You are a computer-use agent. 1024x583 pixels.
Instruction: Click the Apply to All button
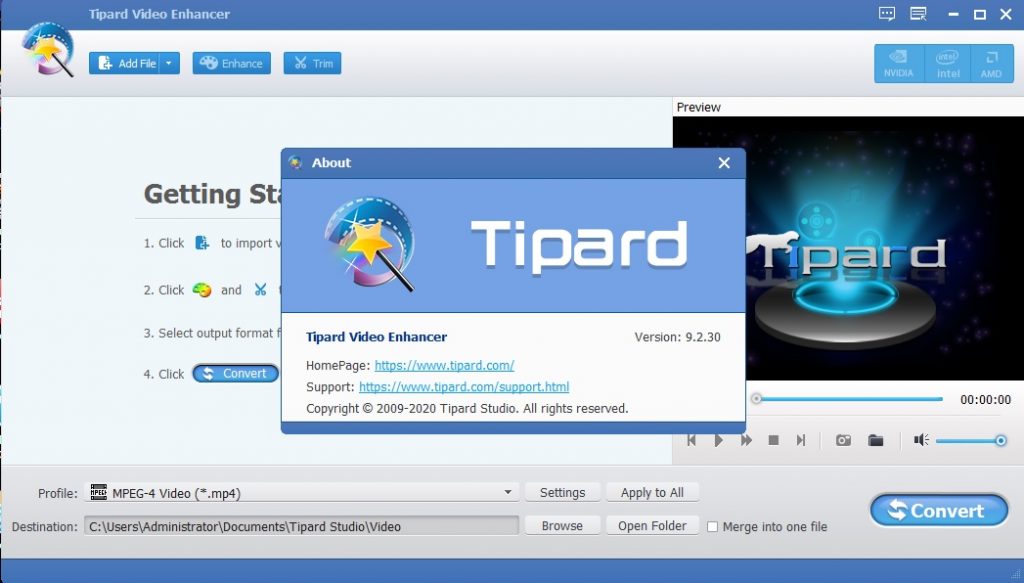[652, 493]
